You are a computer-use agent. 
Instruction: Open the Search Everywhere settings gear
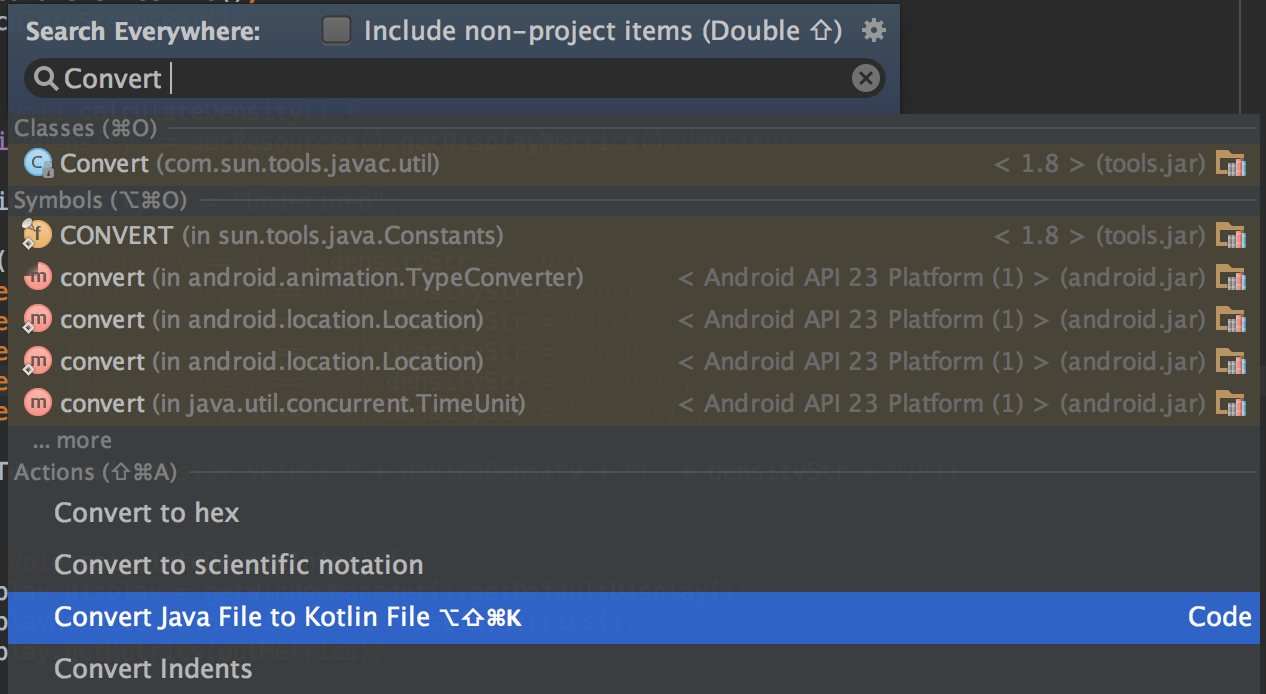click(x=872, y=30)
